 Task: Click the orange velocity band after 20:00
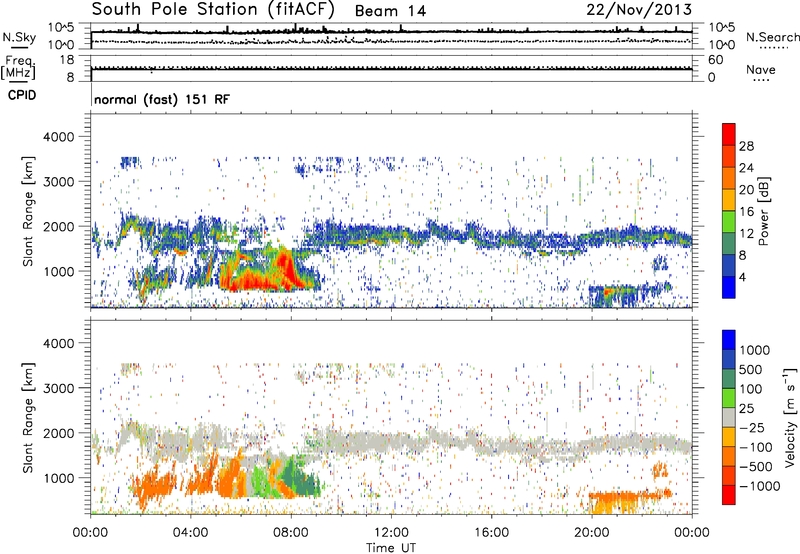pos(629,494)
